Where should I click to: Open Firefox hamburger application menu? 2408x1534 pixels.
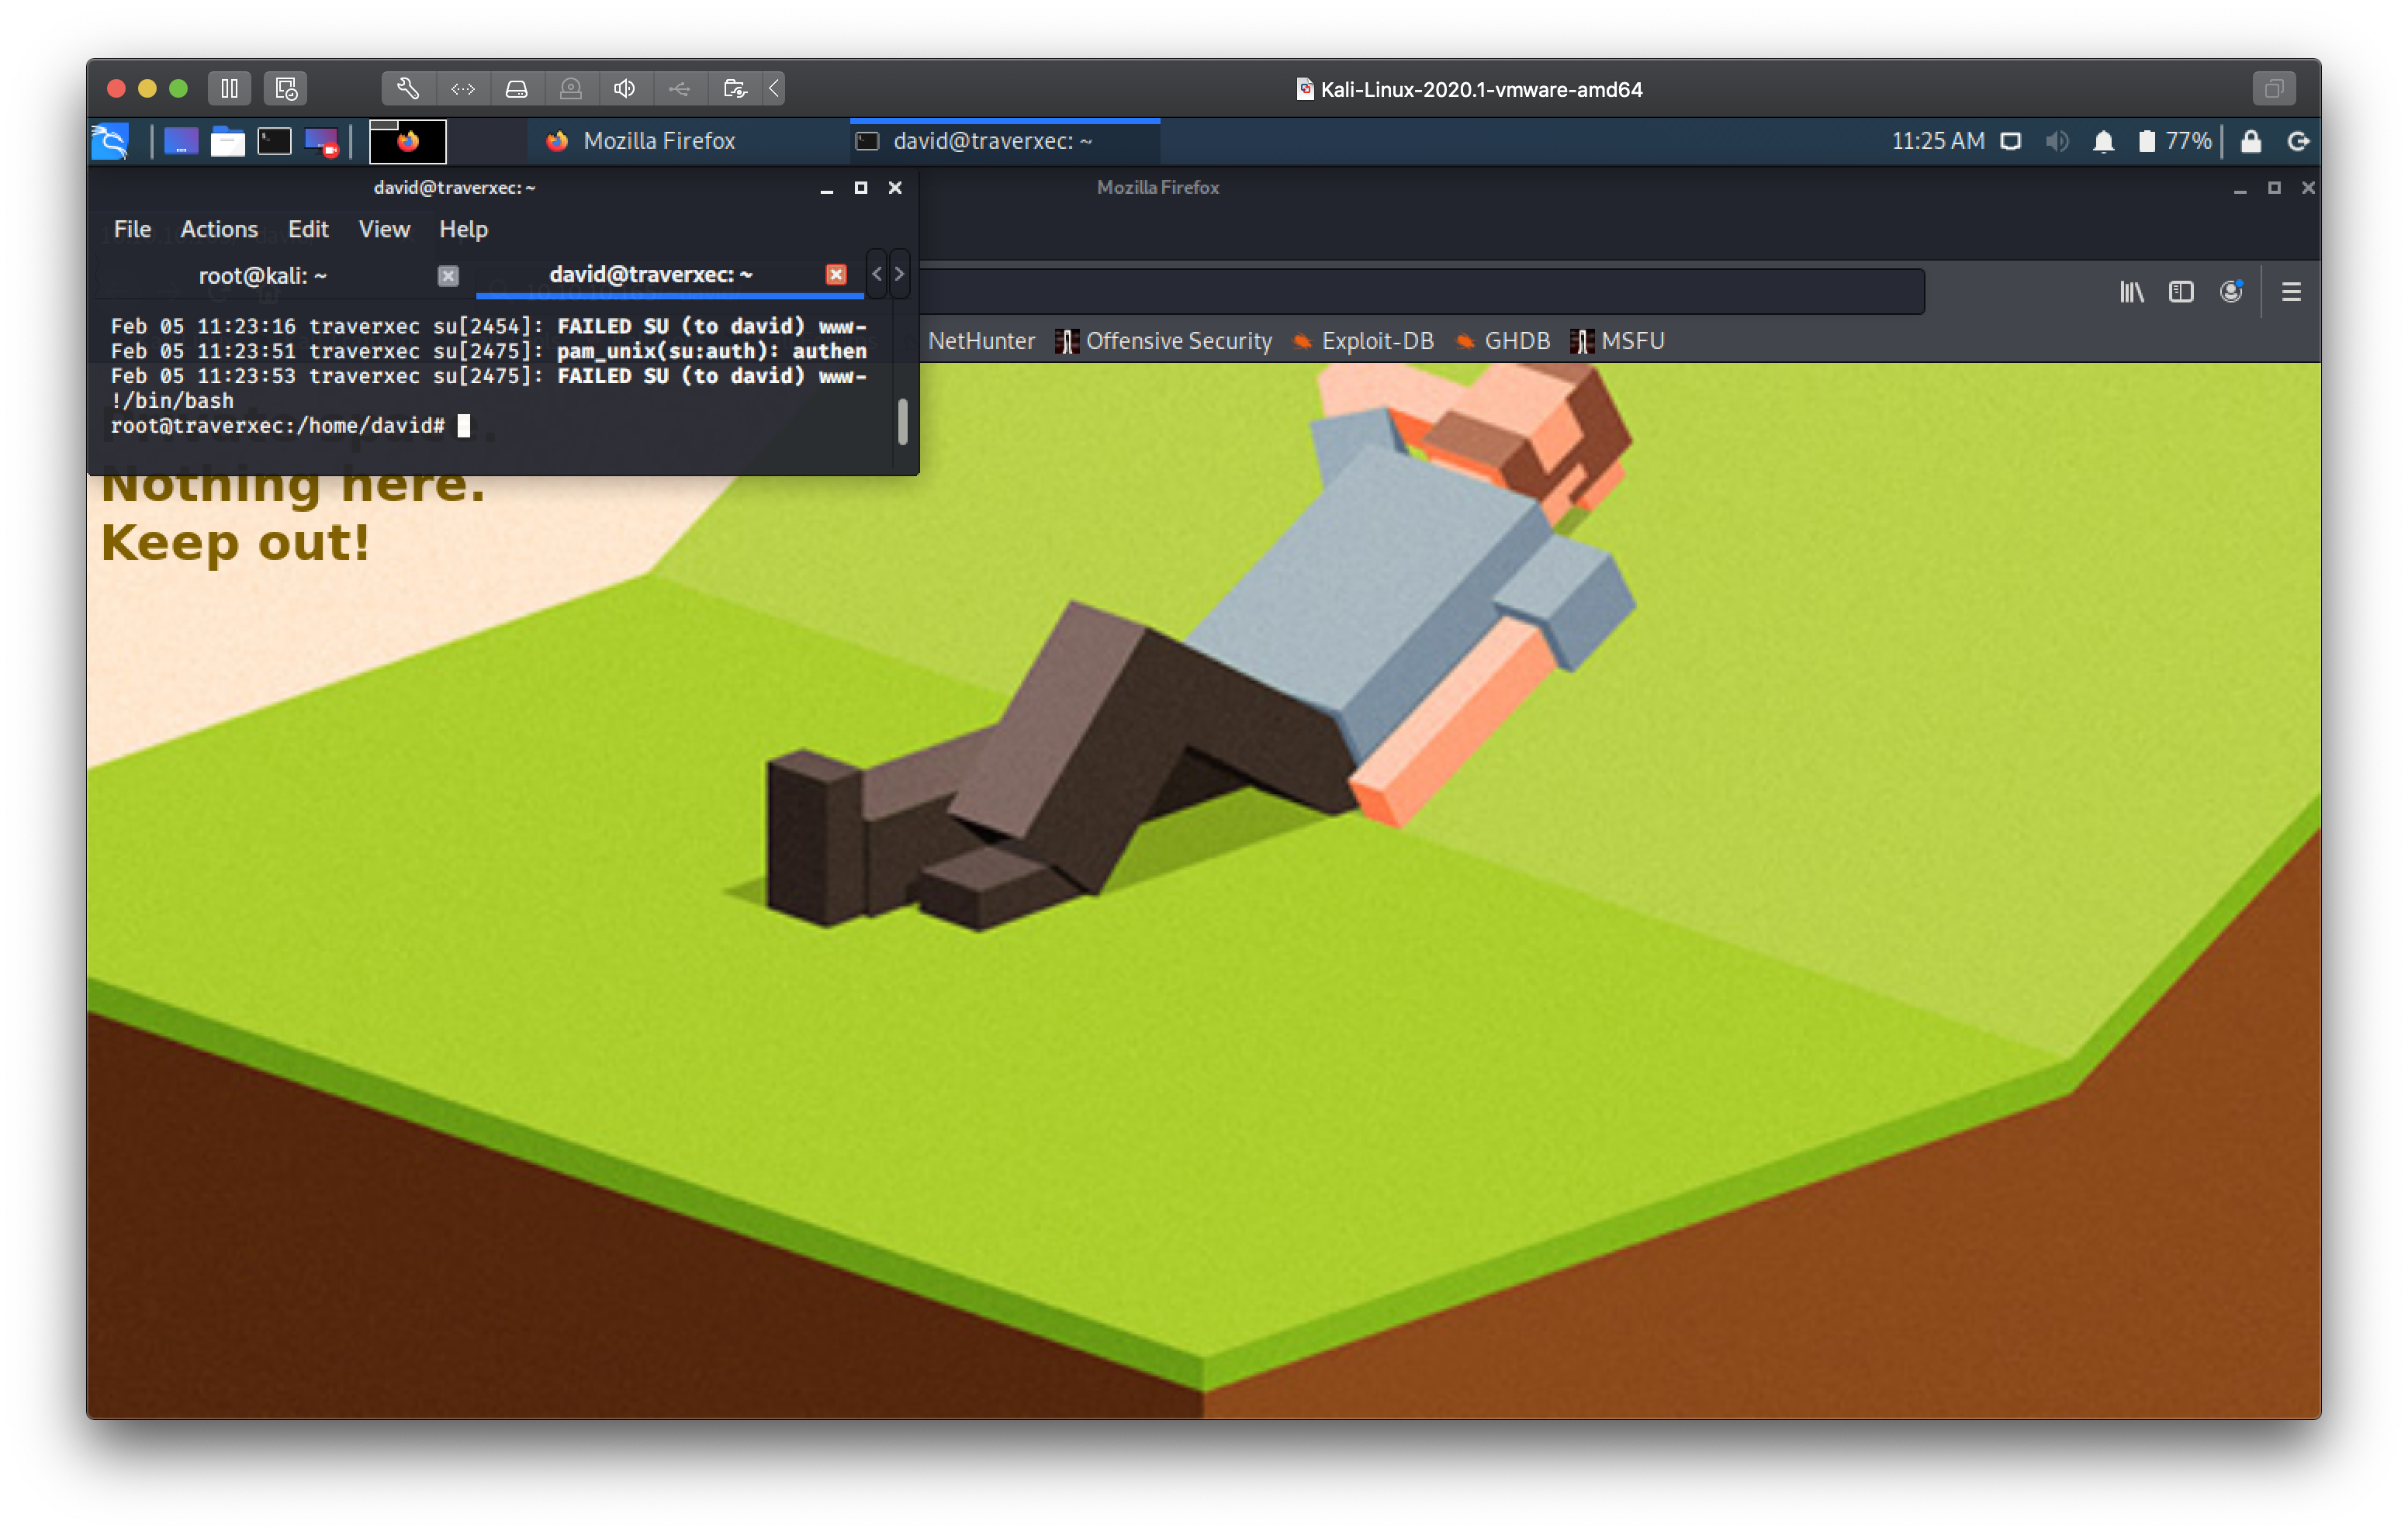(x=2291, y=292)
